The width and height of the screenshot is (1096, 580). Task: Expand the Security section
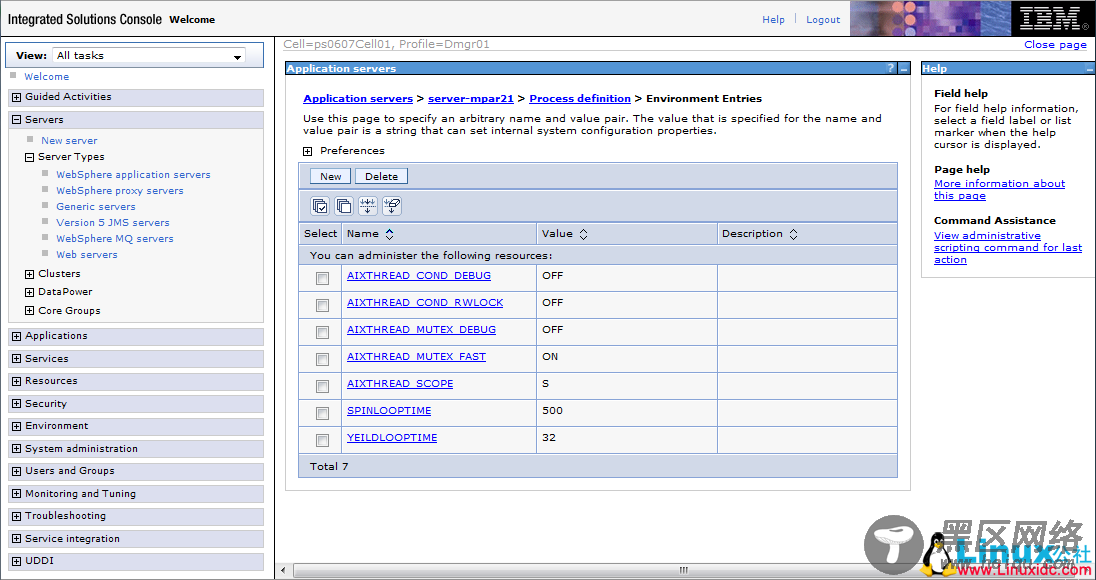tap(17, 404)
